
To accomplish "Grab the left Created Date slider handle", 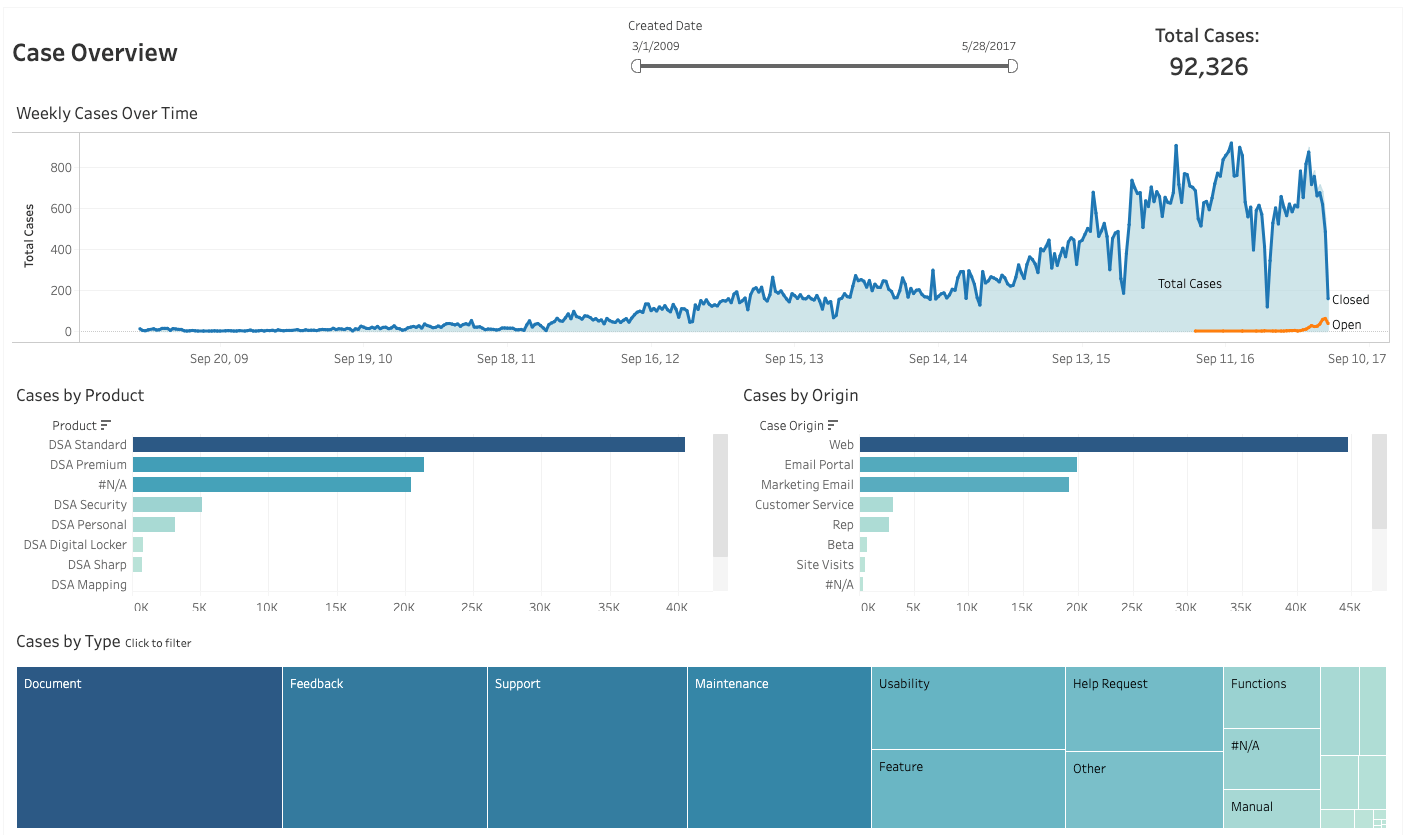I will pos(636,66).
